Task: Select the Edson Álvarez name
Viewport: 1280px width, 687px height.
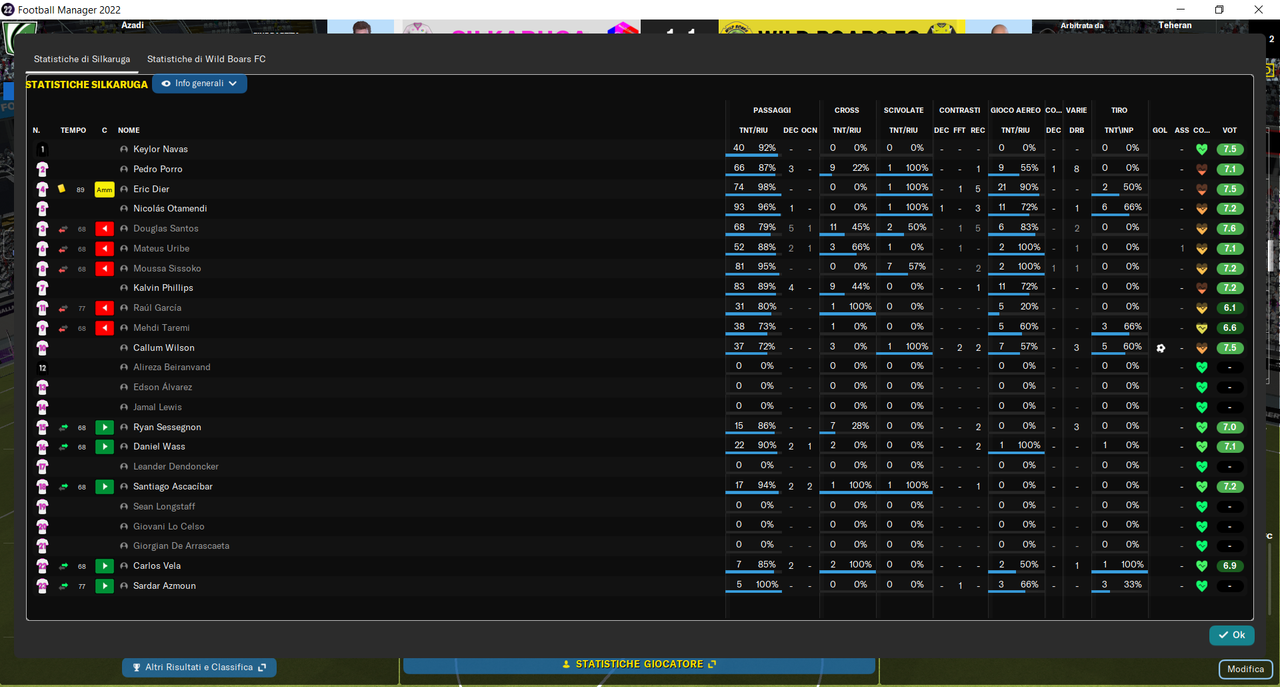Action: [163, 387]
